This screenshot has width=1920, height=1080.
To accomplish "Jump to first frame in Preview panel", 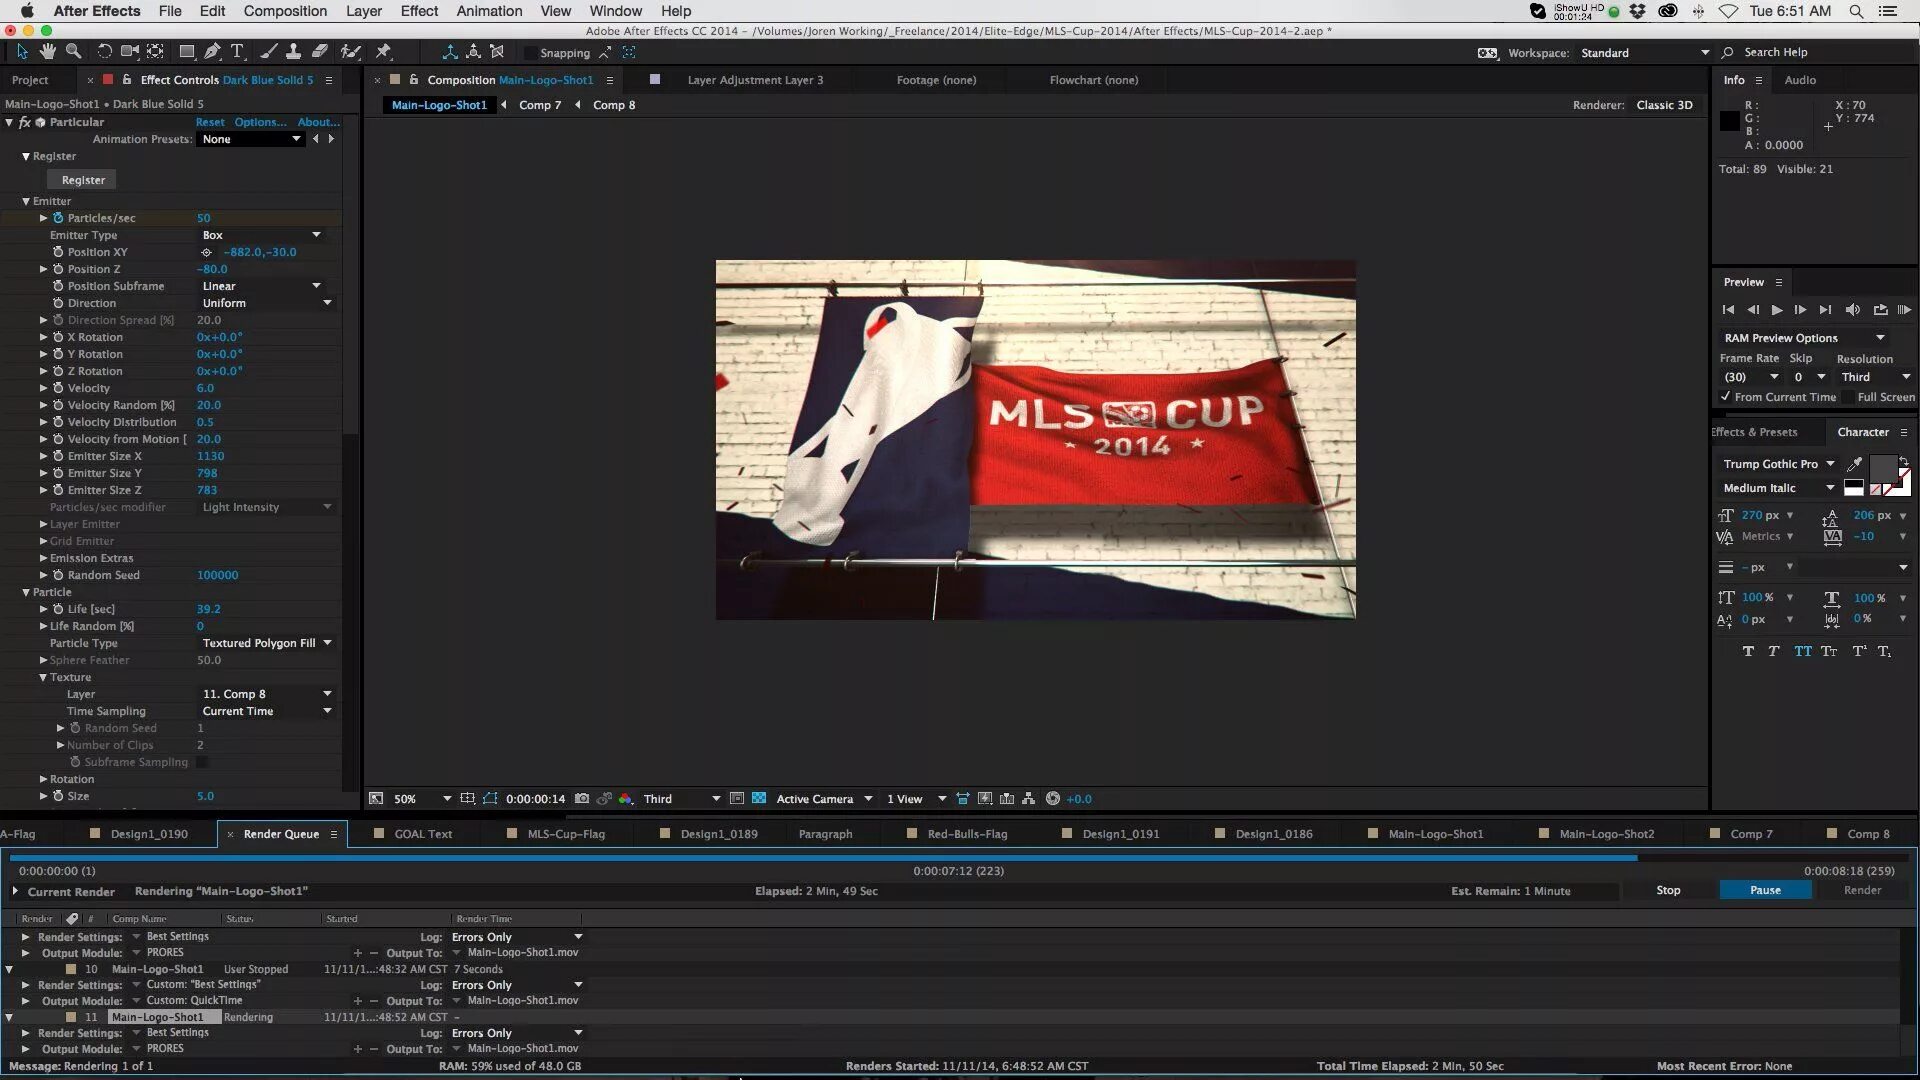I will 1728,310.
